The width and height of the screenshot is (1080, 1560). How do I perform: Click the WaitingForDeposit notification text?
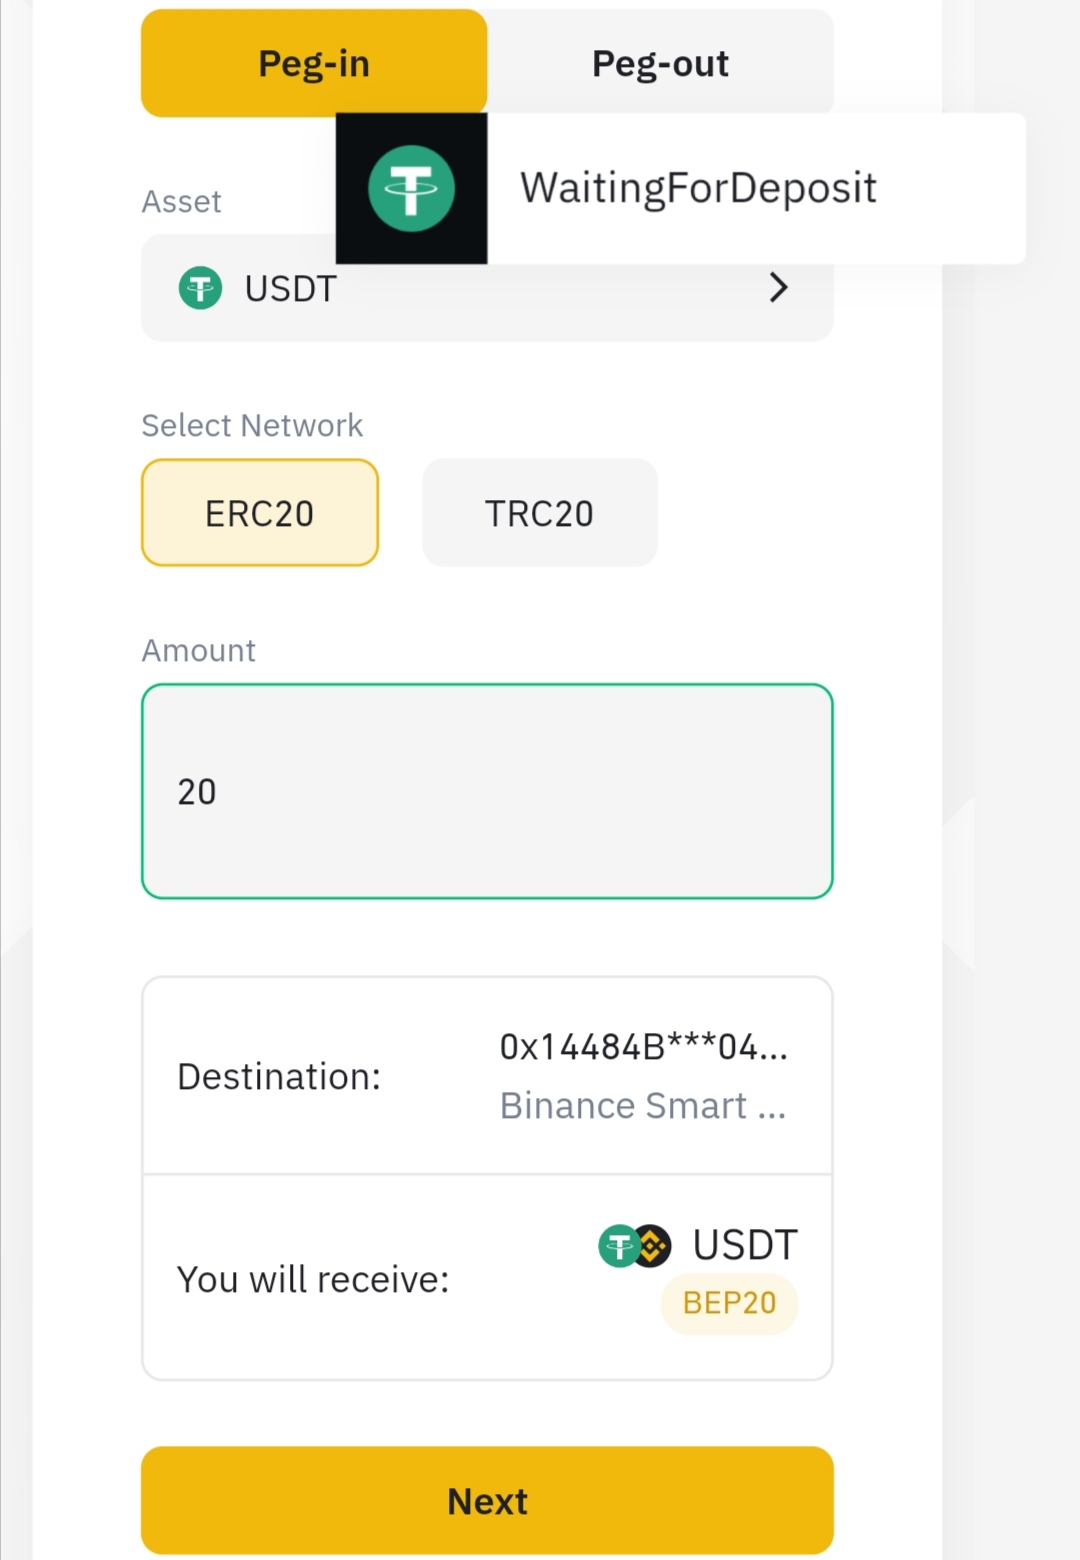pyautogui.click(x=698, y=188)
